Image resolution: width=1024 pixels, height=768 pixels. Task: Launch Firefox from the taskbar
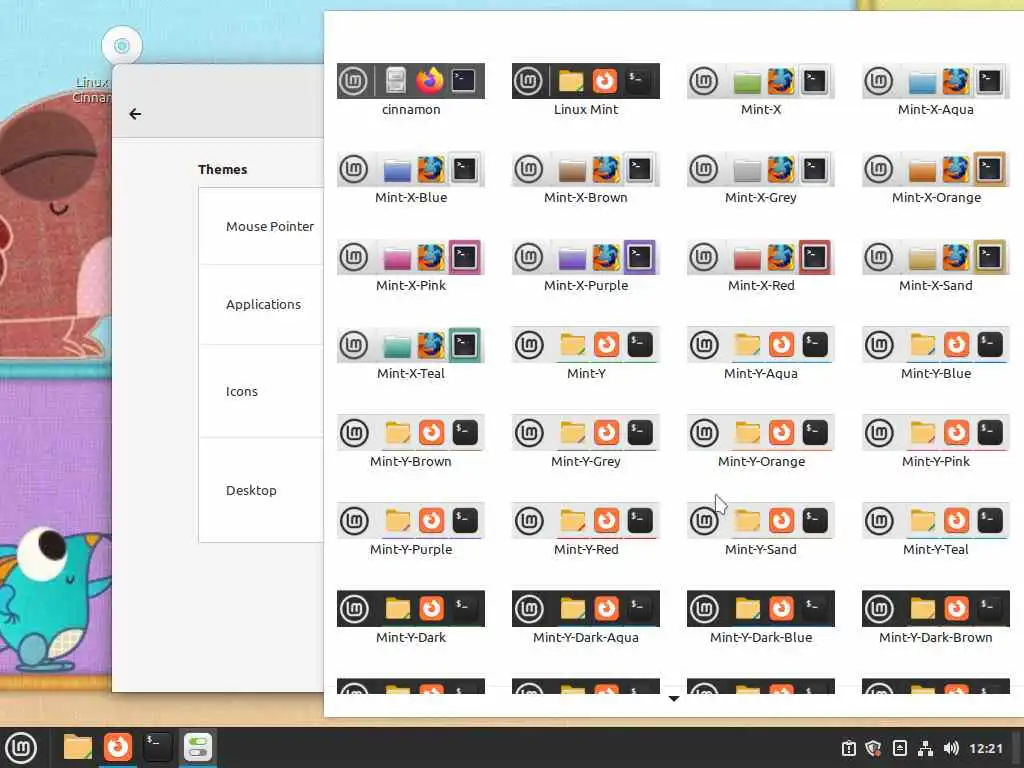[118, 747]
